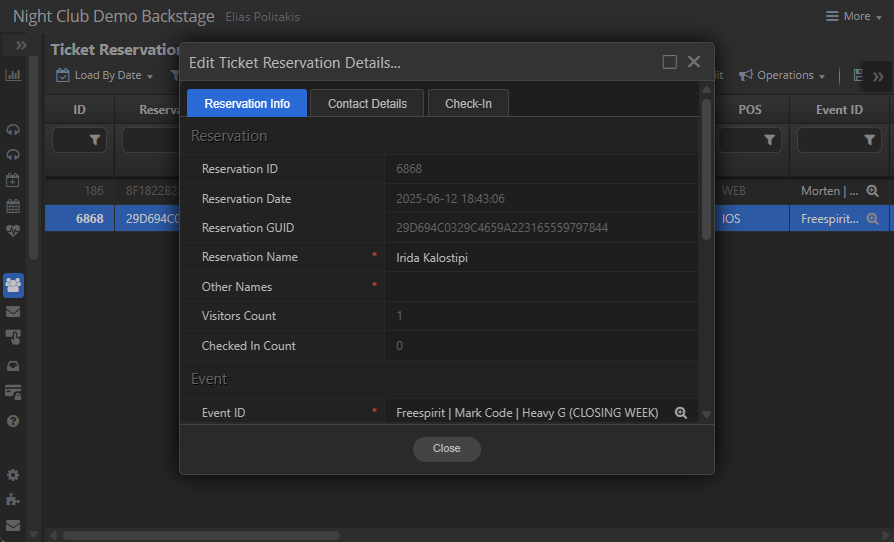Image resolution: width=894 pixels, height=542 pixels.
Task: Click the dialog's vertical scrollbar thumb
Action: [706, 169]
